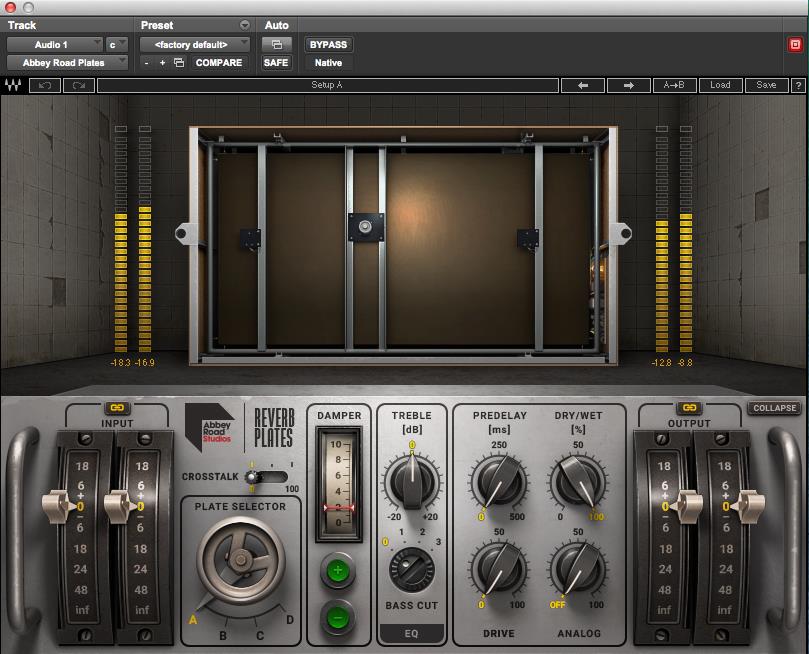Screen dimensions: 809x654
Task: Select plate B
Action: (x=223, y=635)
